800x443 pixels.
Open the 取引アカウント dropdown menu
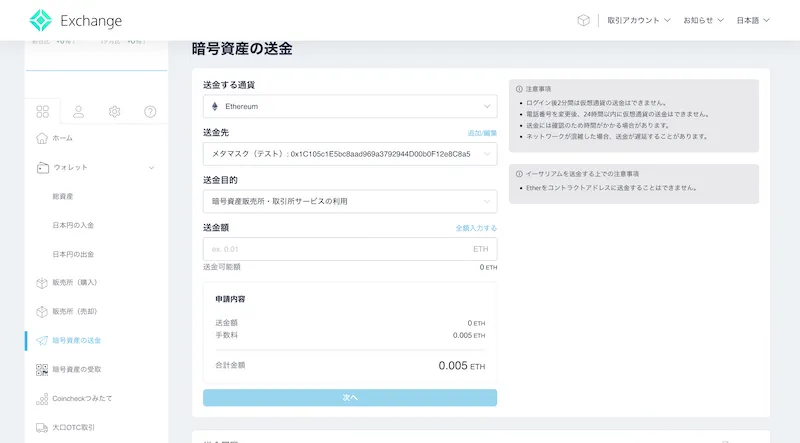pyautogui.click(x=638, y=20)
